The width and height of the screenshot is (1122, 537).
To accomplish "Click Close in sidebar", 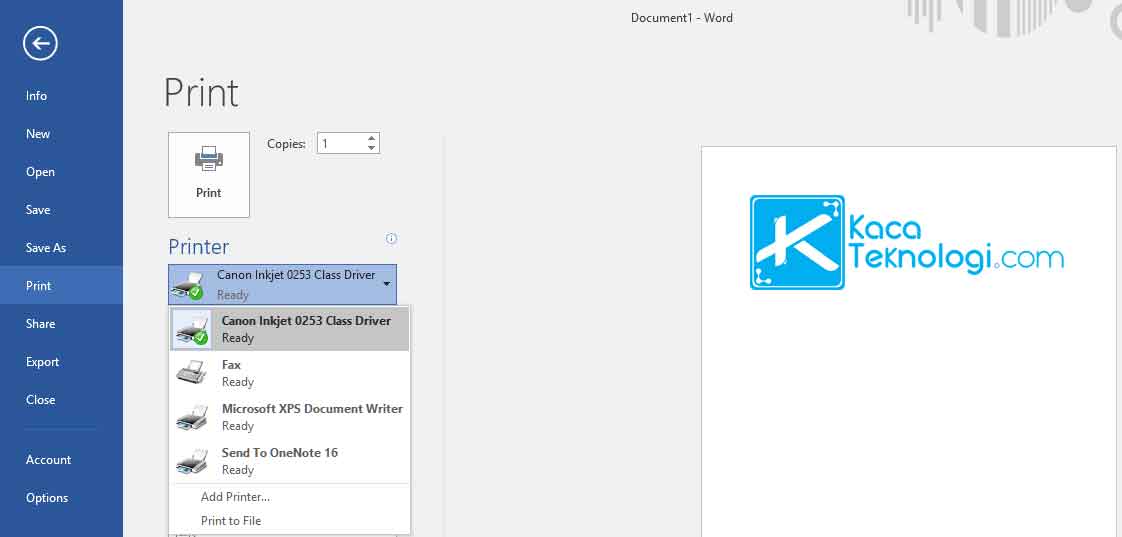I will (x=40, y=400).
